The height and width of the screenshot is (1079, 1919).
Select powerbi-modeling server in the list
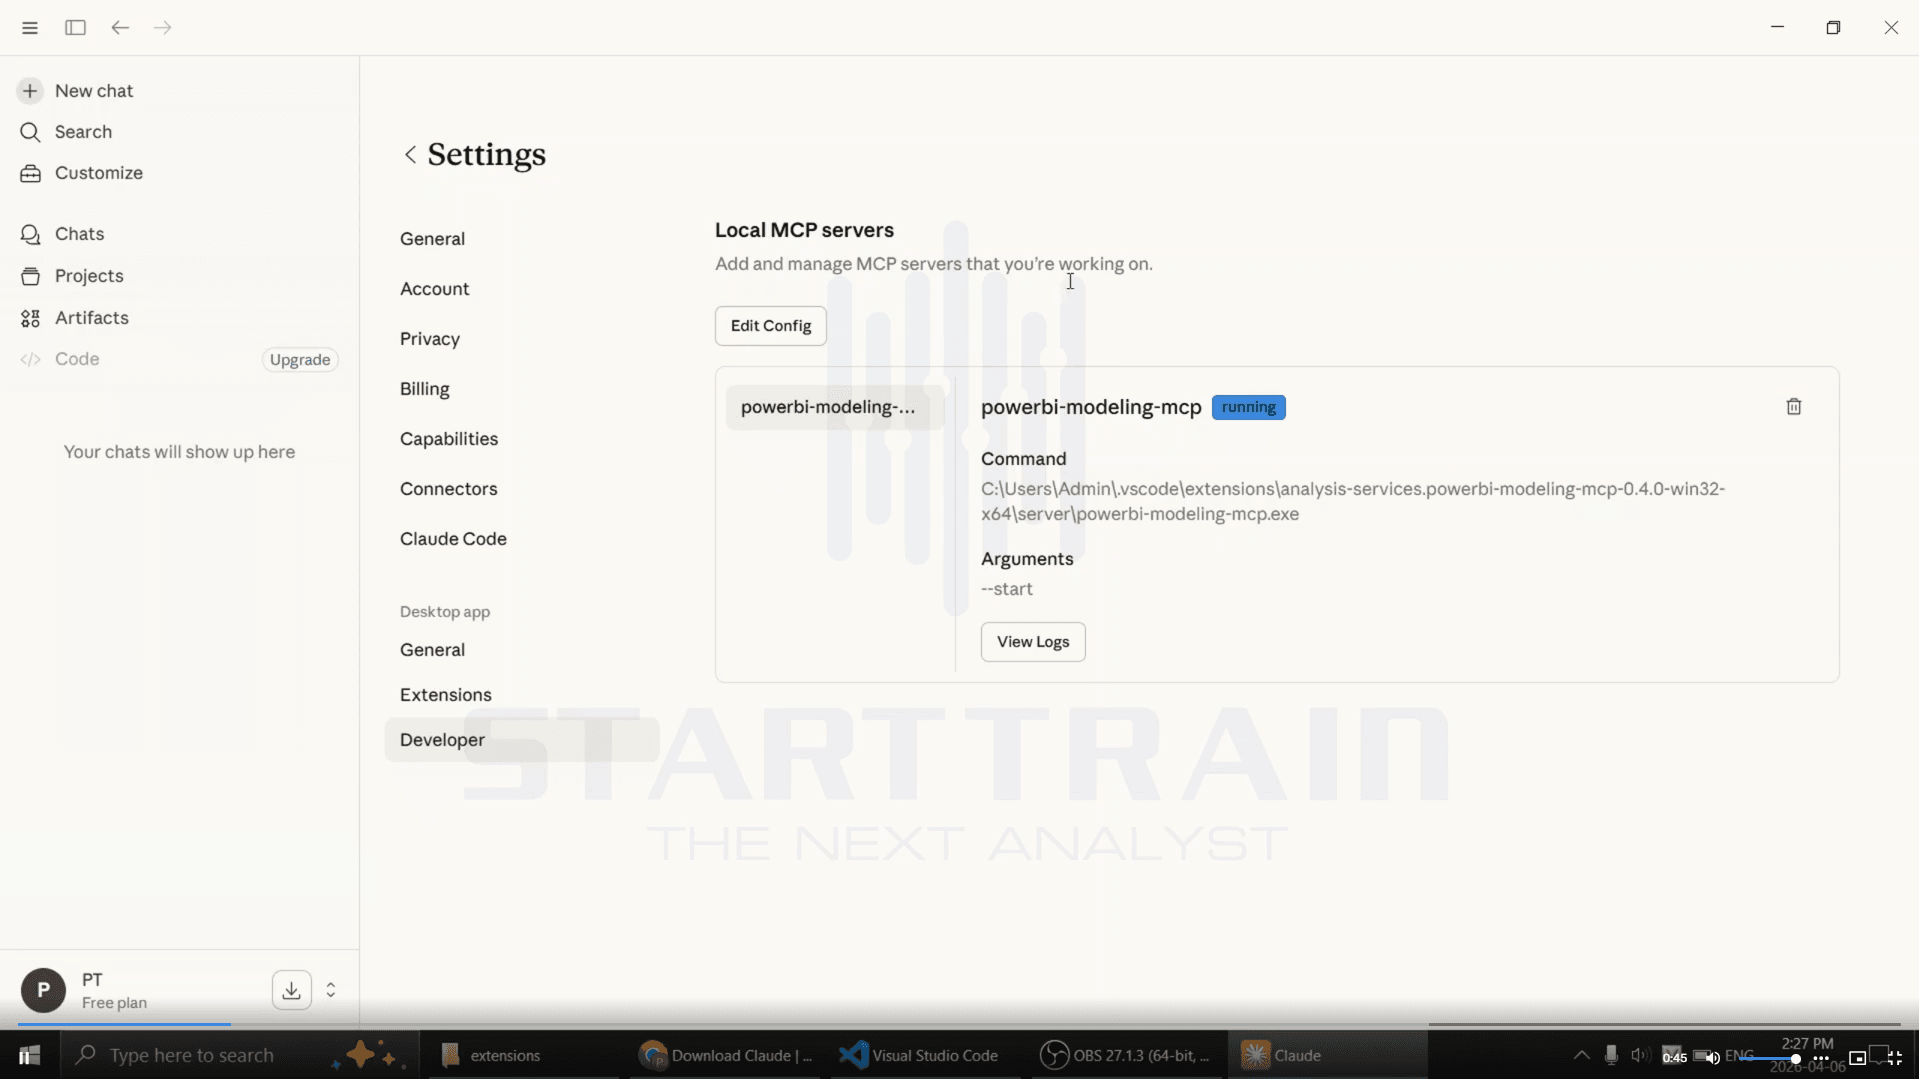click(x=834, y=407)
